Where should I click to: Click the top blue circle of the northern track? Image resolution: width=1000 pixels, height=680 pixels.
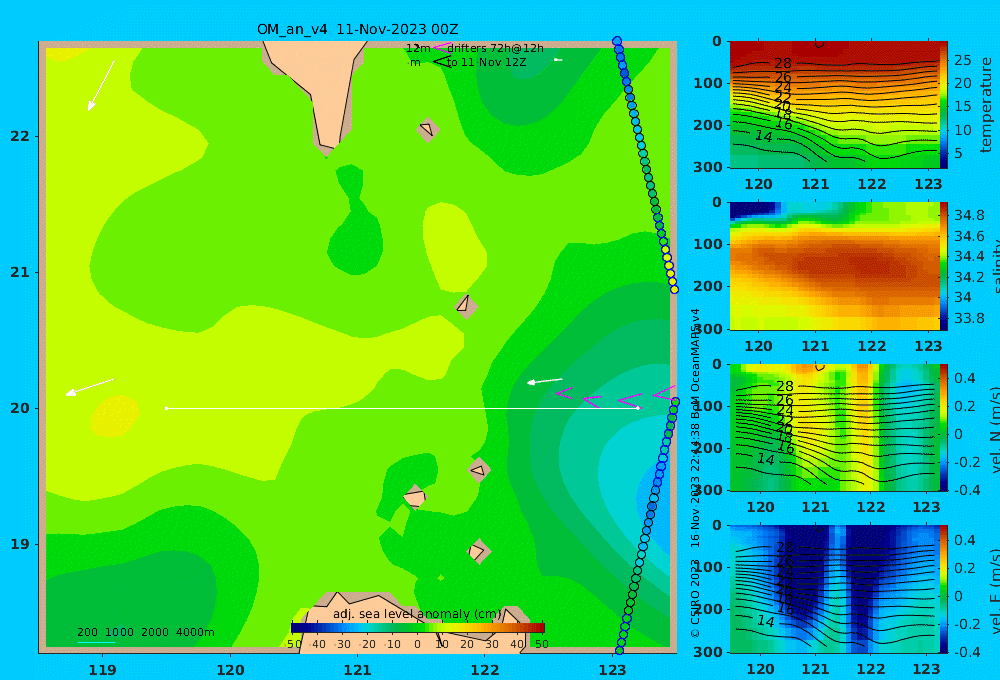click(x=617, y=41)
